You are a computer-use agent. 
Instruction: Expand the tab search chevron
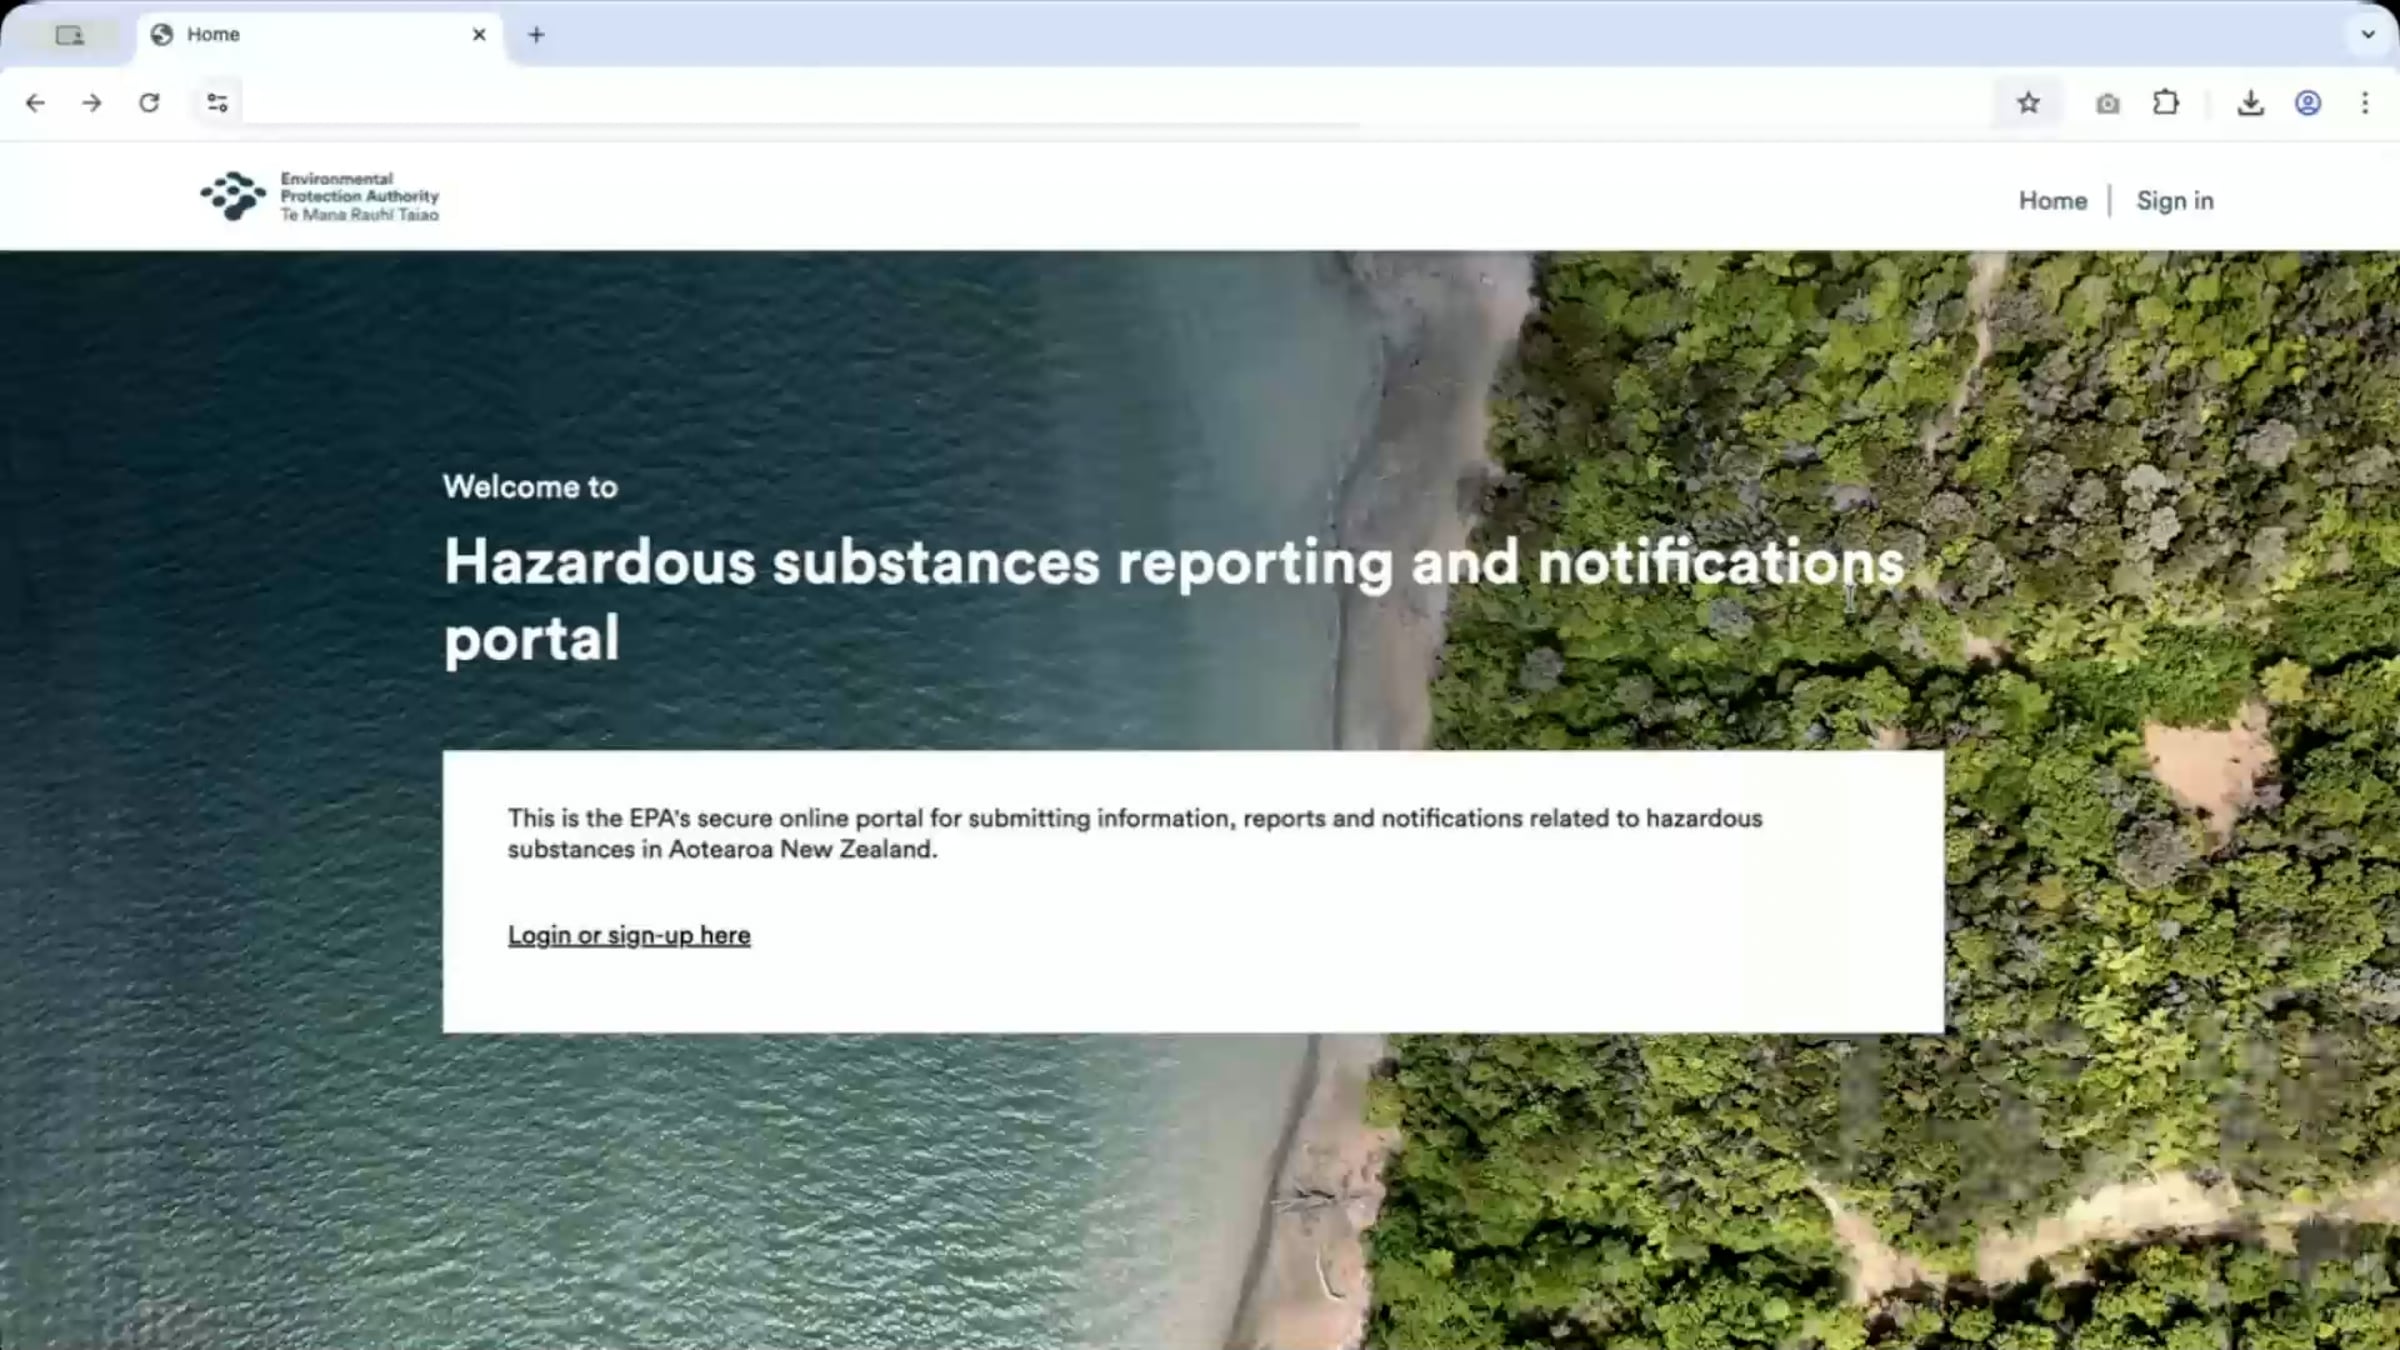[x=2368, y=35]
